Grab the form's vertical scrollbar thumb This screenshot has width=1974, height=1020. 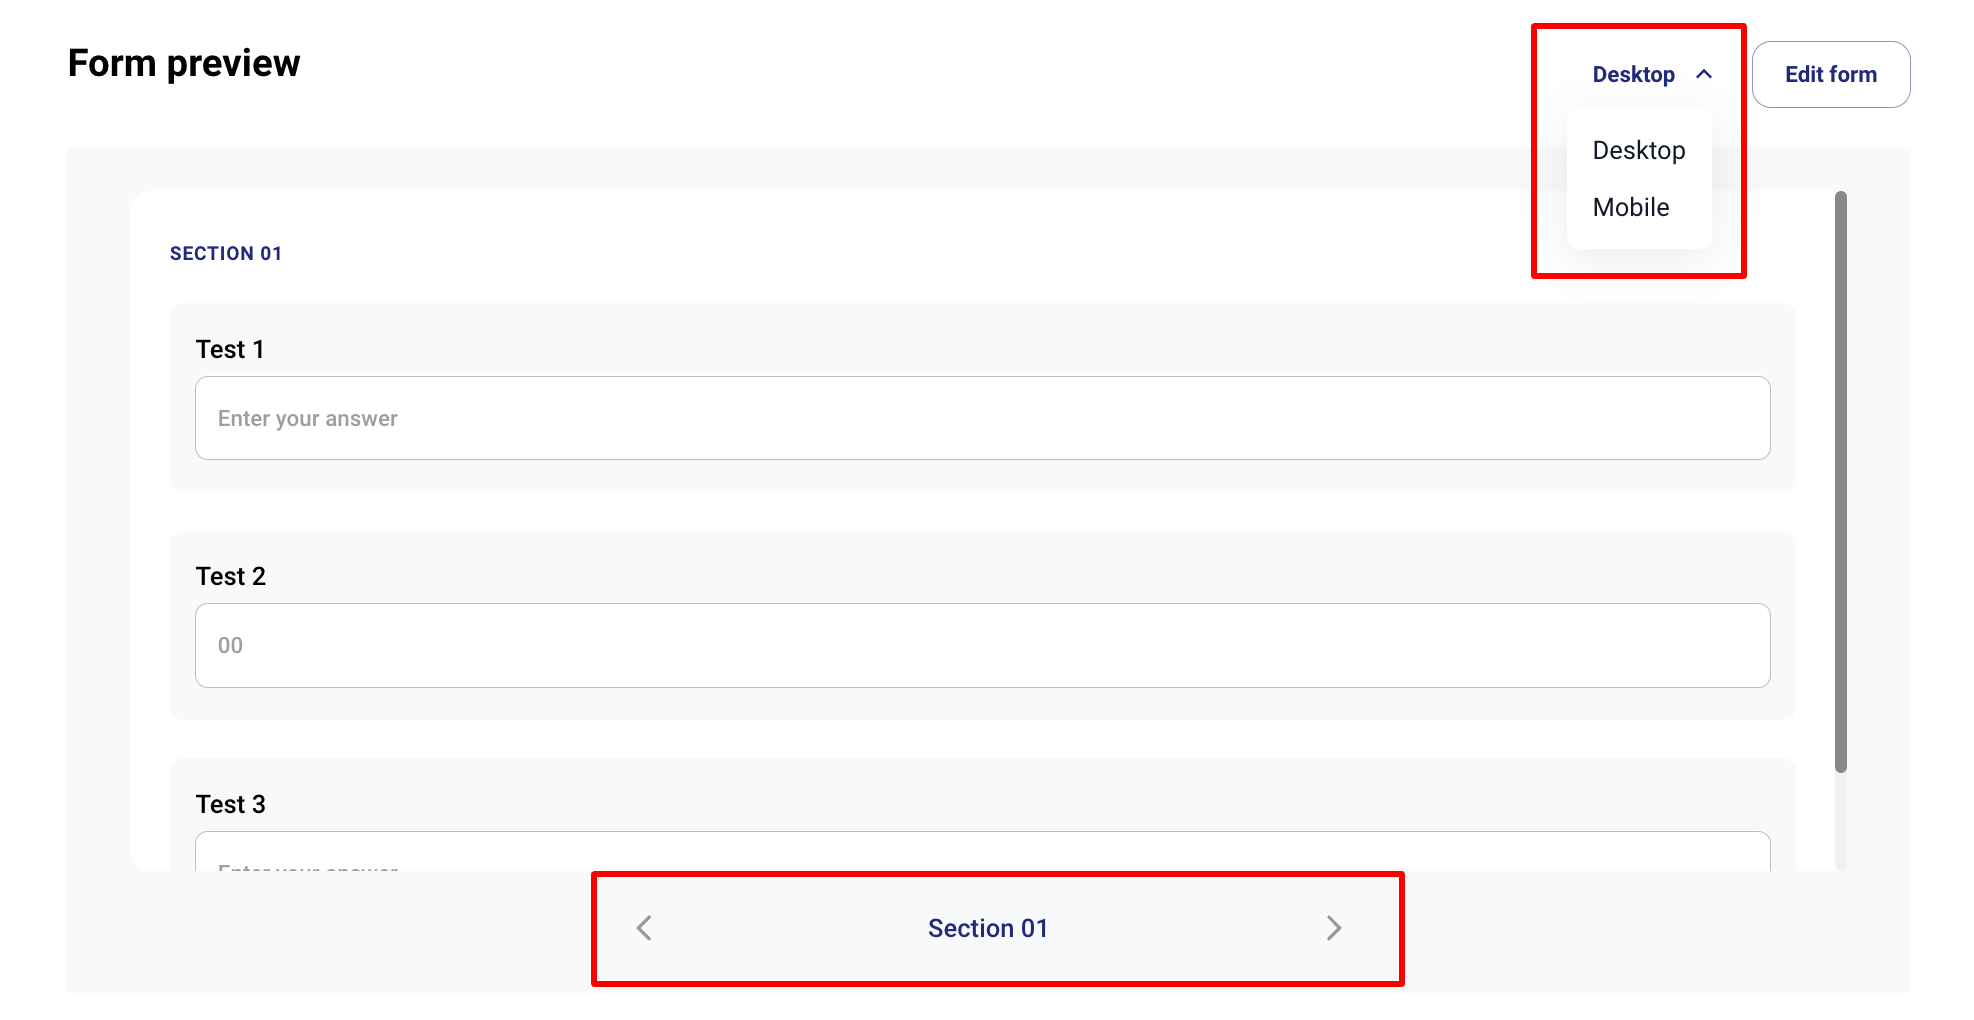click(x=1840, y=480)
